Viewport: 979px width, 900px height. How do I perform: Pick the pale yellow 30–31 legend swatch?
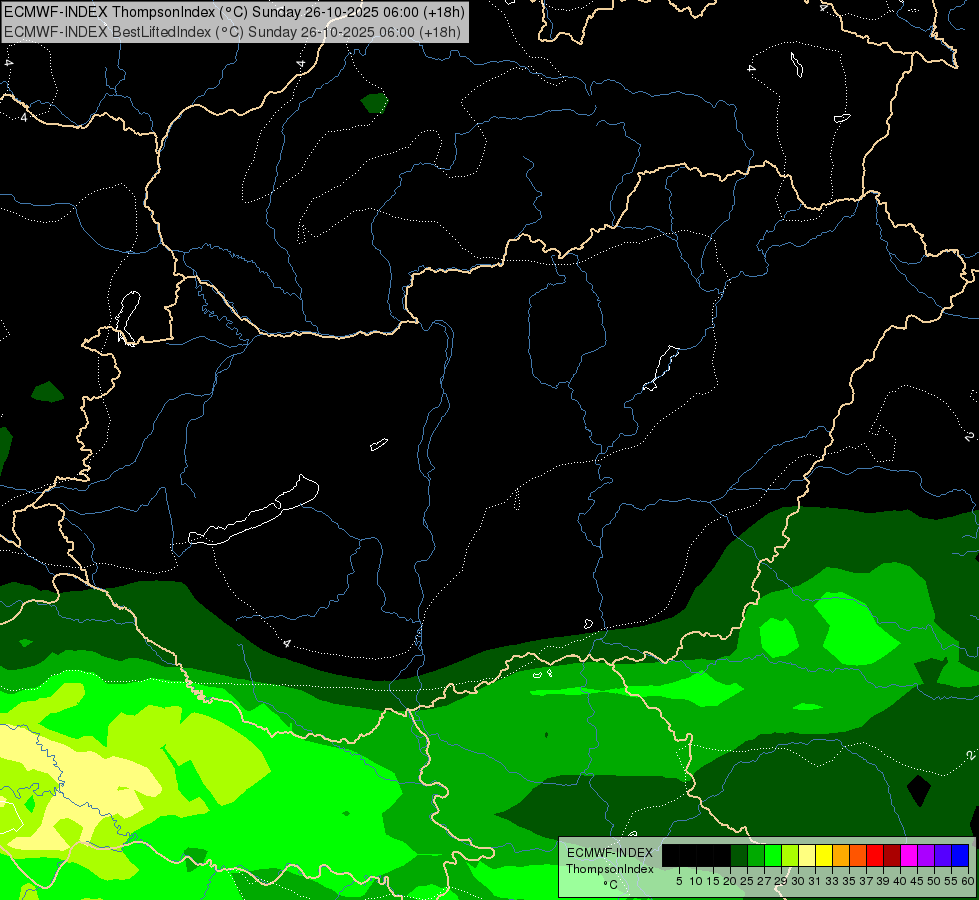pos(807,855)
